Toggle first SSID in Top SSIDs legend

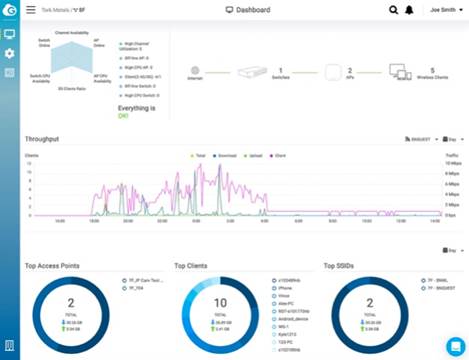pos(434,280)
